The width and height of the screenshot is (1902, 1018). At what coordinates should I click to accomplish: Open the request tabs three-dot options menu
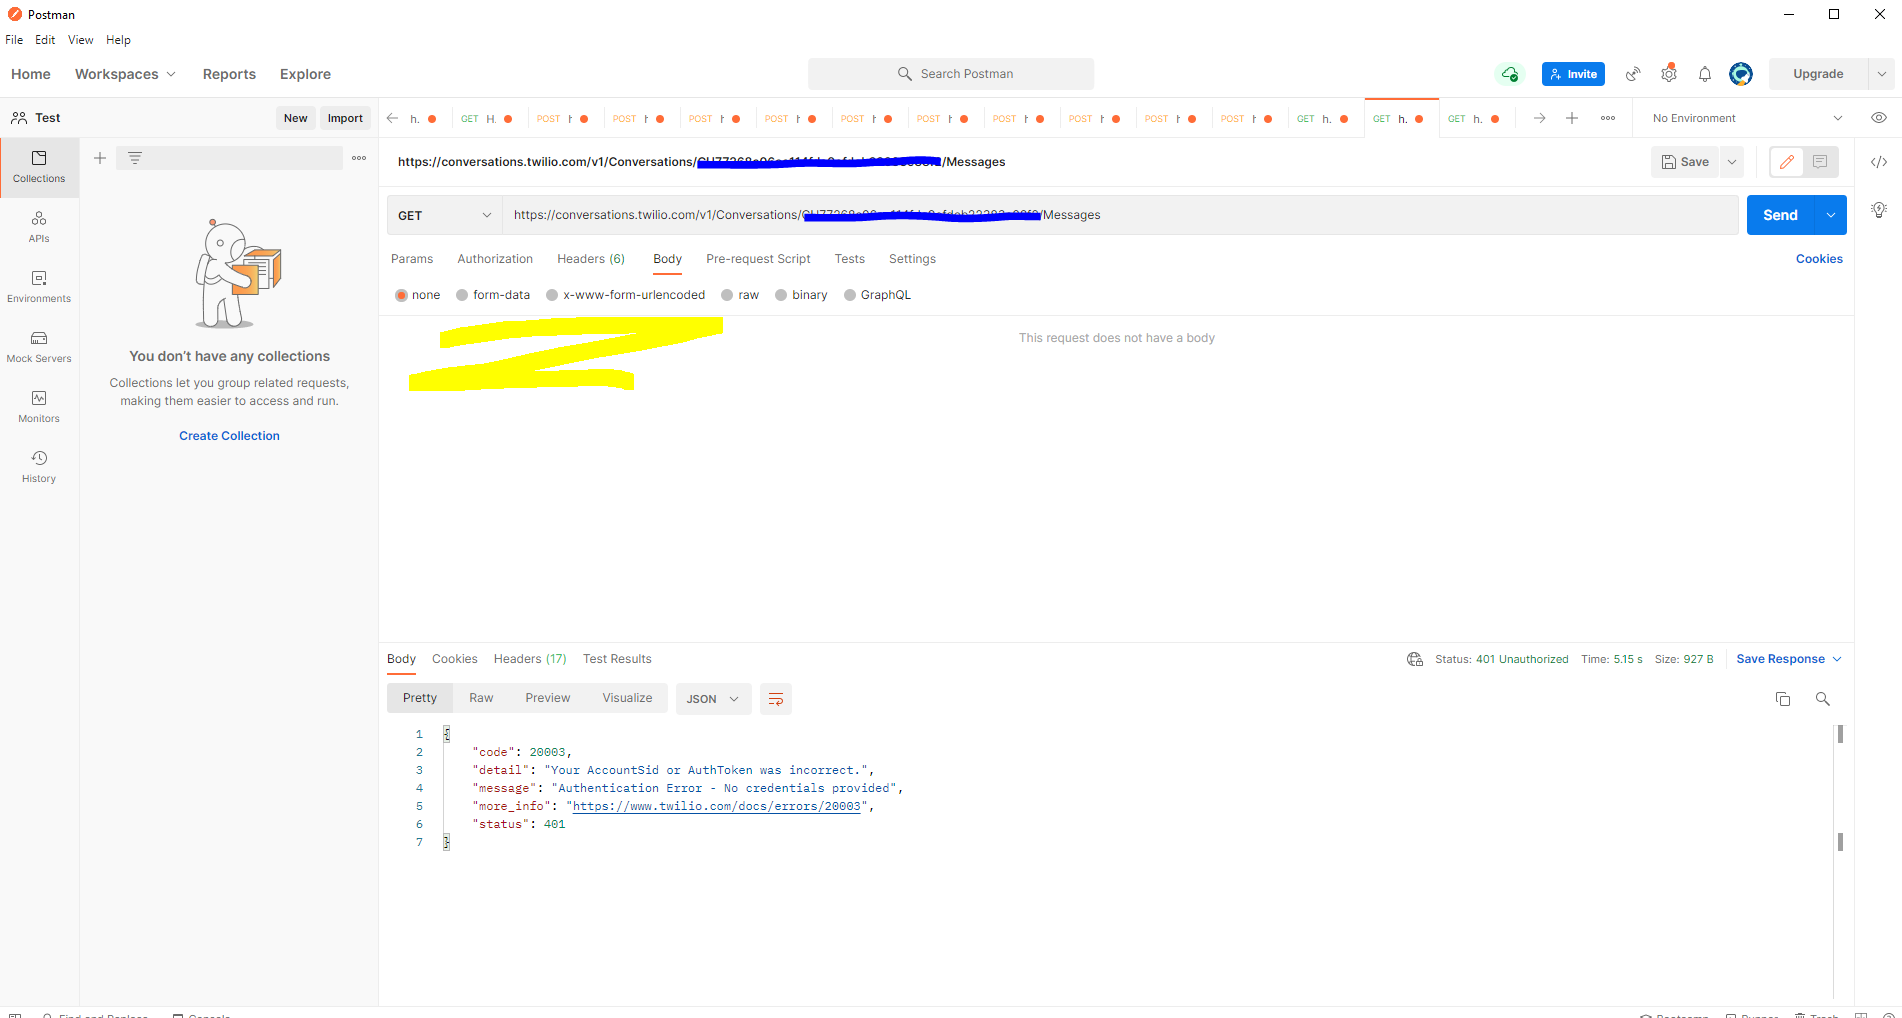(x=1608, y=118)
